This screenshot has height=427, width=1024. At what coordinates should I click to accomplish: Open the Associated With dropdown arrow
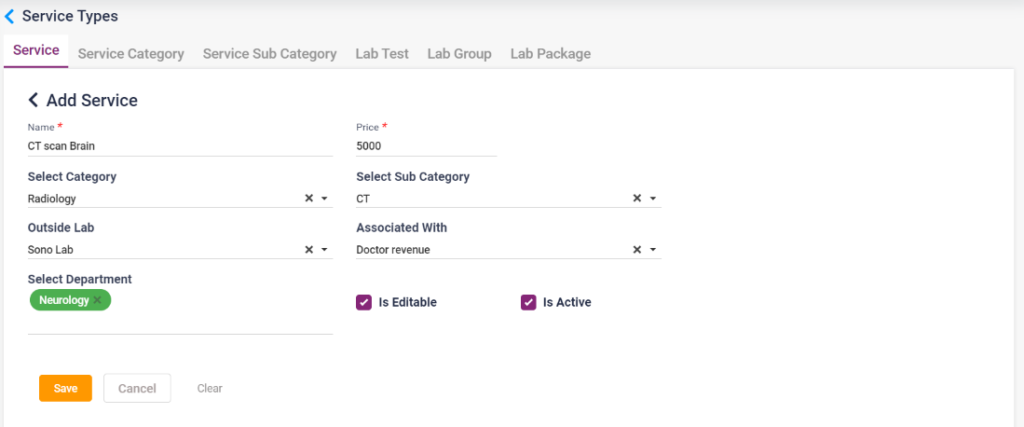pyautogui.click(x=653, y=250)
